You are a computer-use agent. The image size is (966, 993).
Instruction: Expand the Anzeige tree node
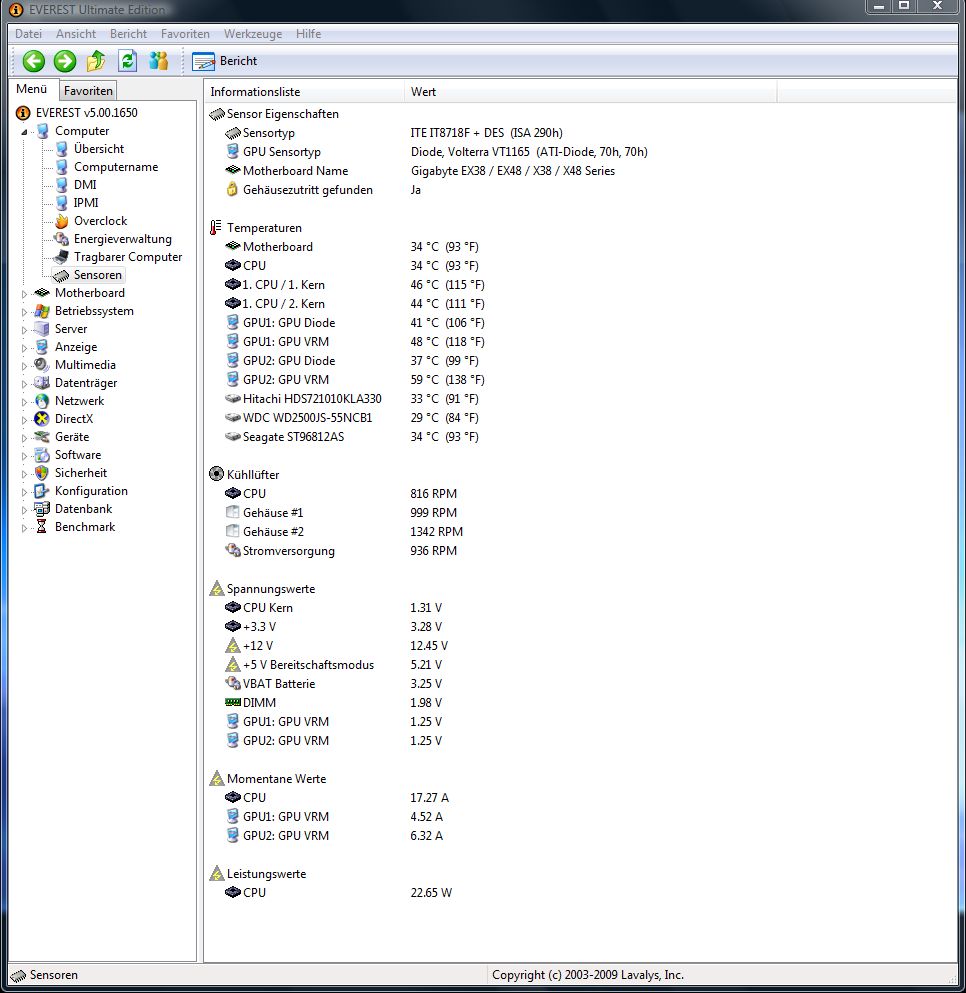[x=24, y=348]
